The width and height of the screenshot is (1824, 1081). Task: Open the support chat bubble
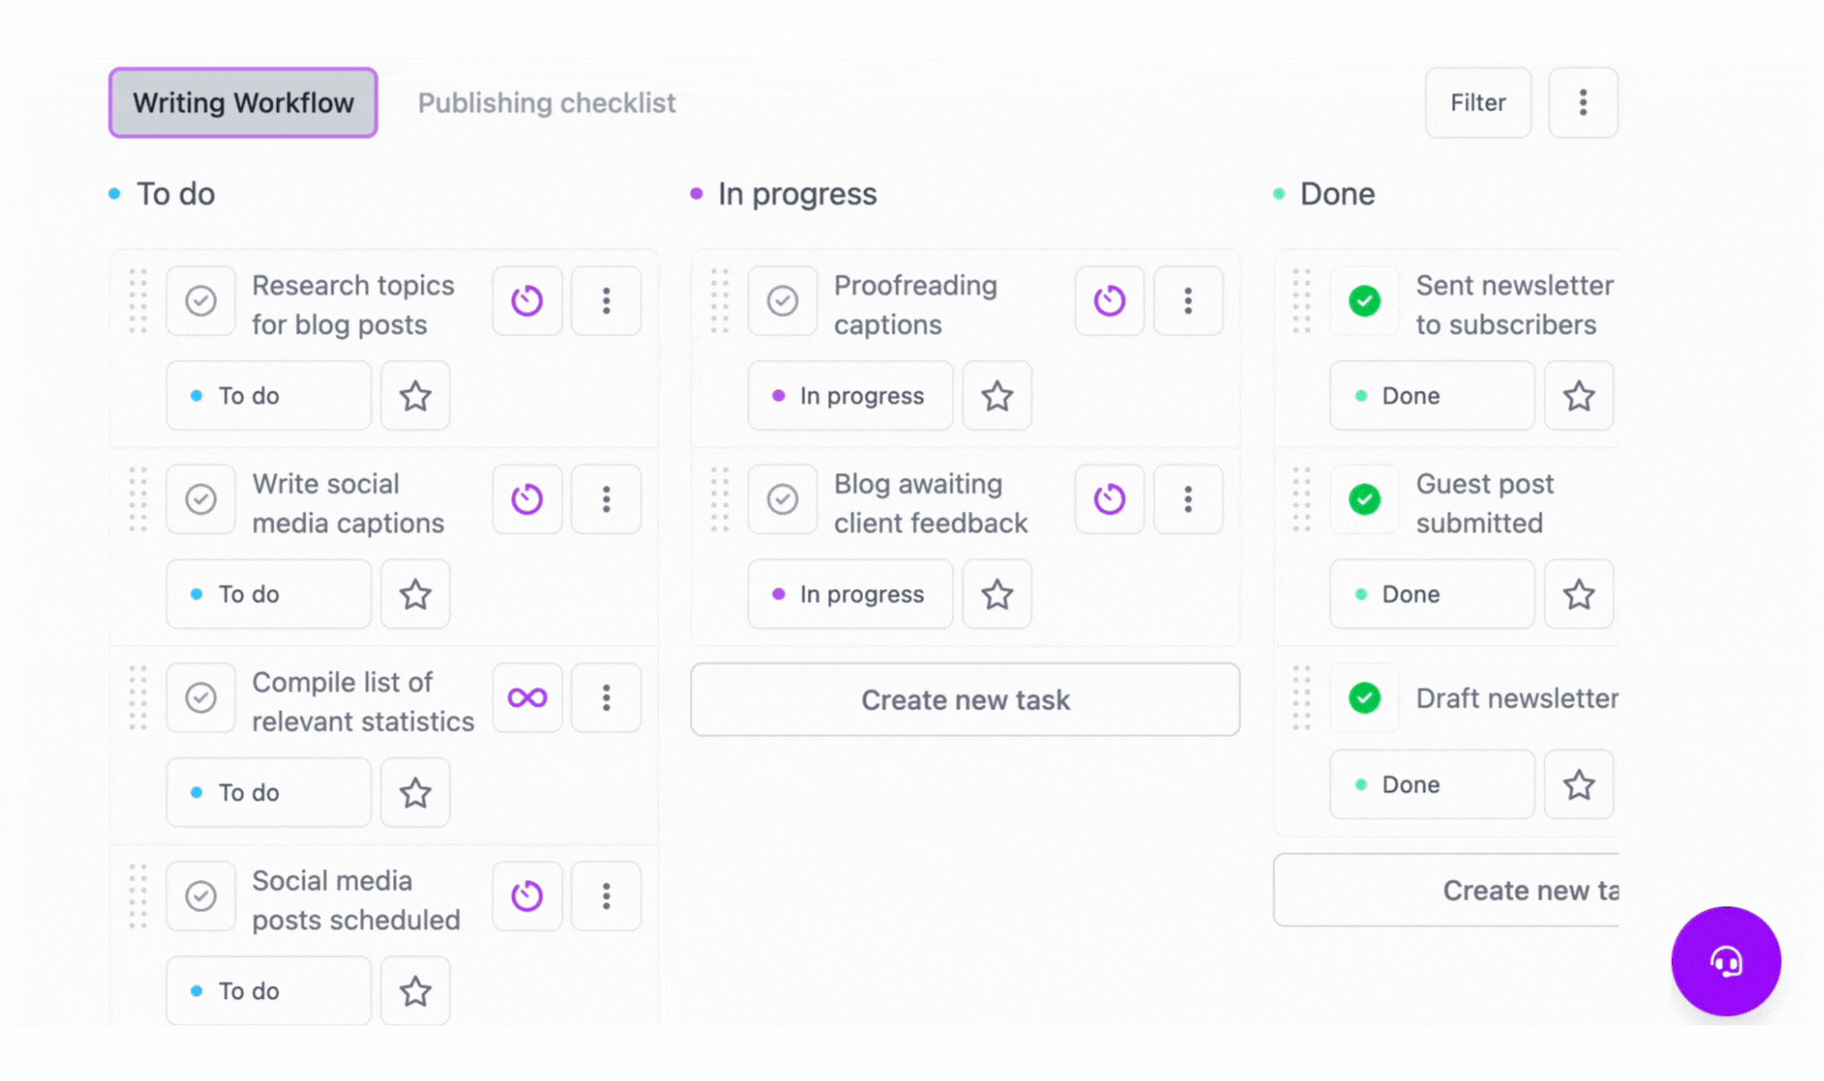tap(1726, 961)
